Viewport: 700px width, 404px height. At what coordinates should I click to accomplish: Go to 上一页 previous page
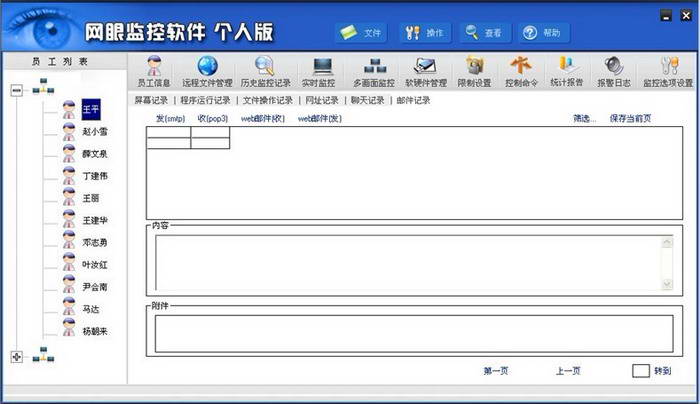pyautogui.click(x=568, y=371)
